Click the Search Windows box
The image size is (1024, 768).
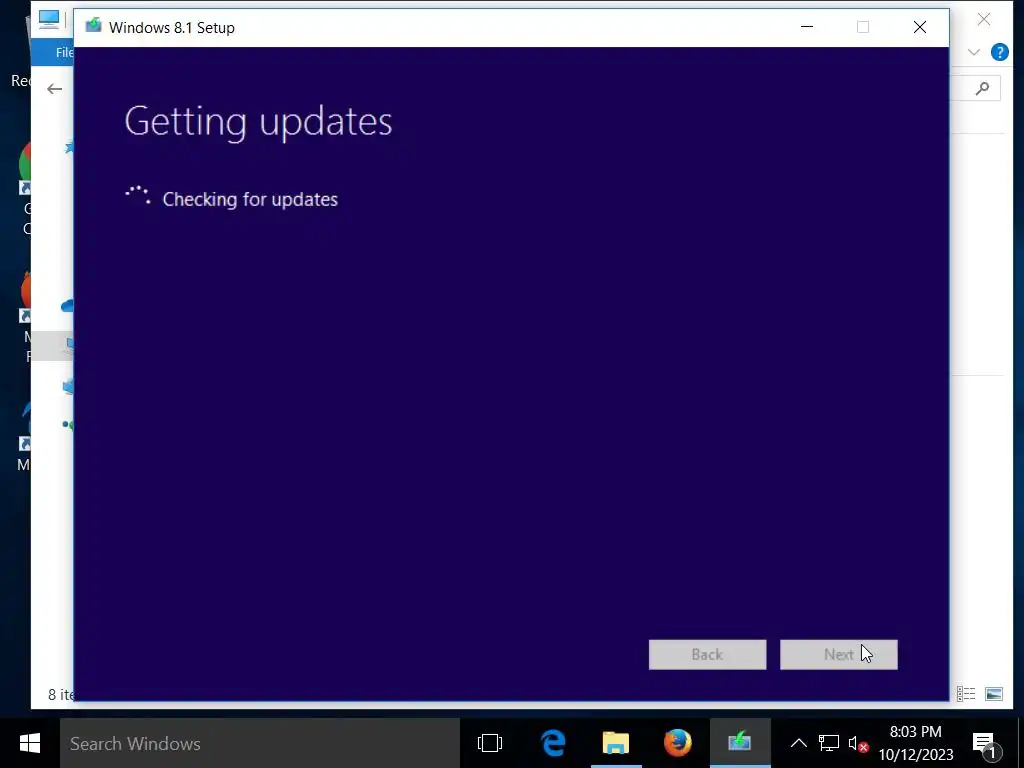point(260,743)
